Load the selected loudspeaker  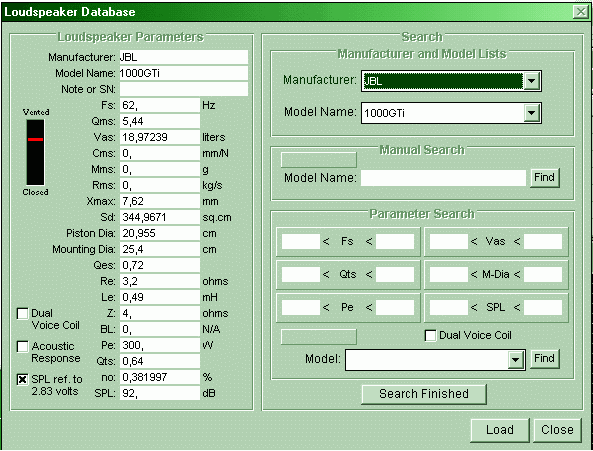500,430
